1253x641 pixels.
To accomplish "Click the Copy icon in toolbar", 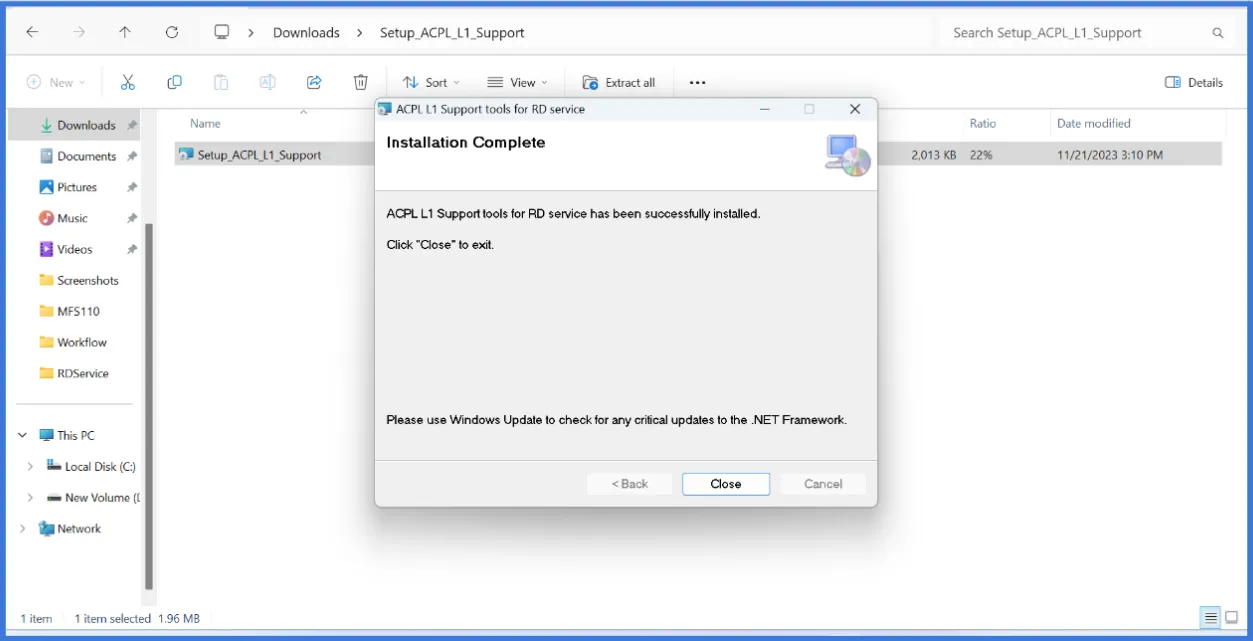I will pyautogui.click(x=175, y=82).
